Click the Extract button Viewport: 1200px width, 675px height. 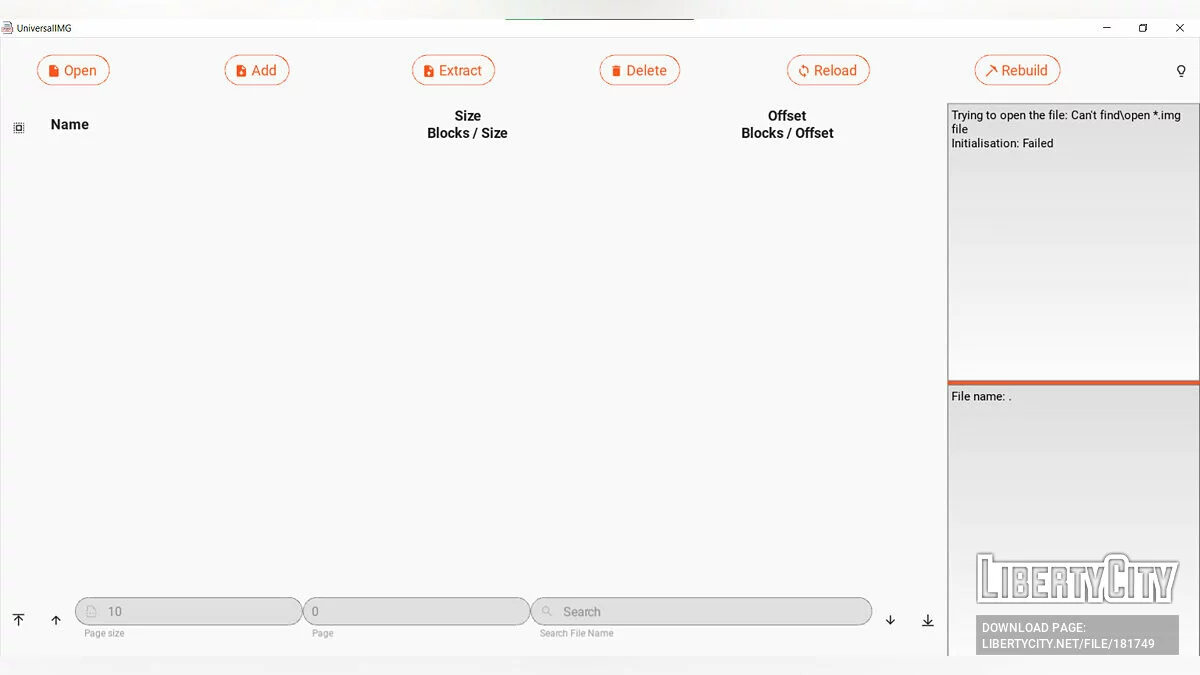coord(453,71)
